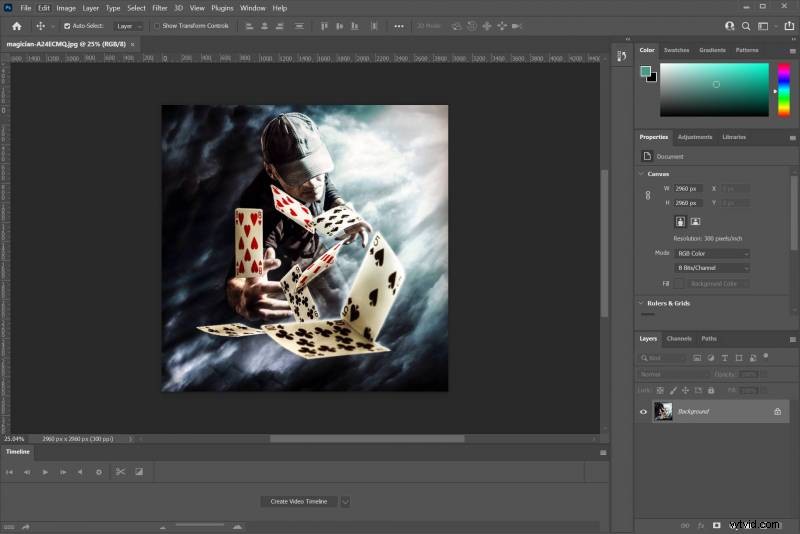Toggle the link width and height chain icon

click(648, 195)
